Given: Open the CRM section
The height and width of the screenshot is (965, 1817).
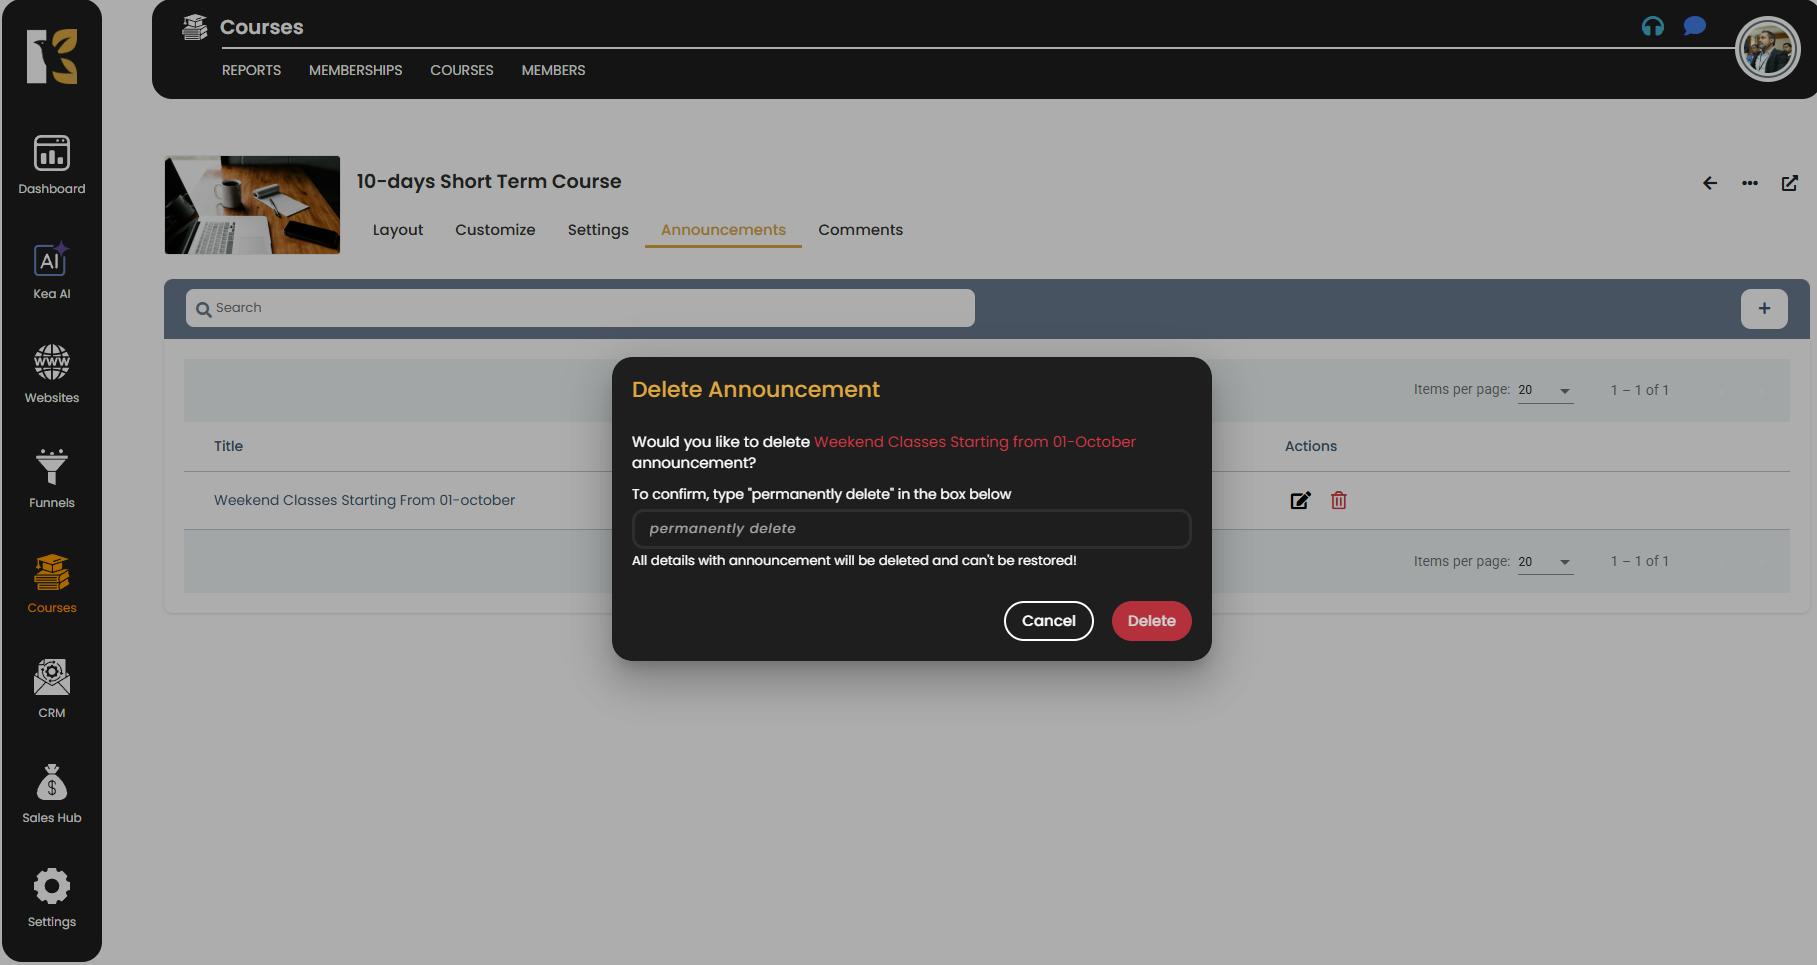Looking at the screenshot, I should click(x=51, y=689).
